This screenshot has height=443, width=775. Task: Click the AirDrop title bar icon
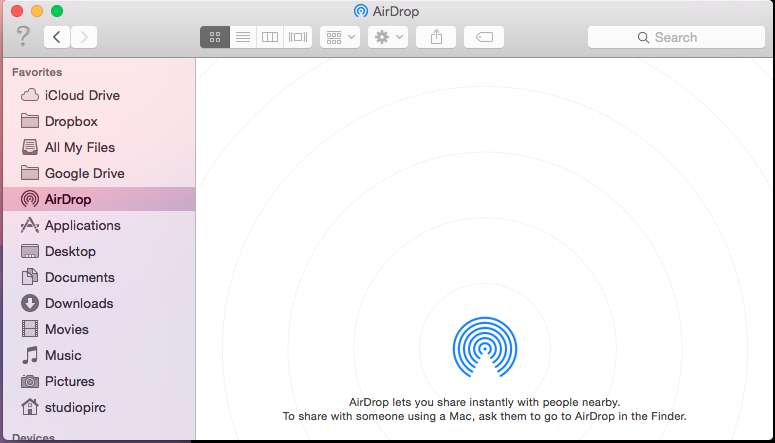click(361, 11)
